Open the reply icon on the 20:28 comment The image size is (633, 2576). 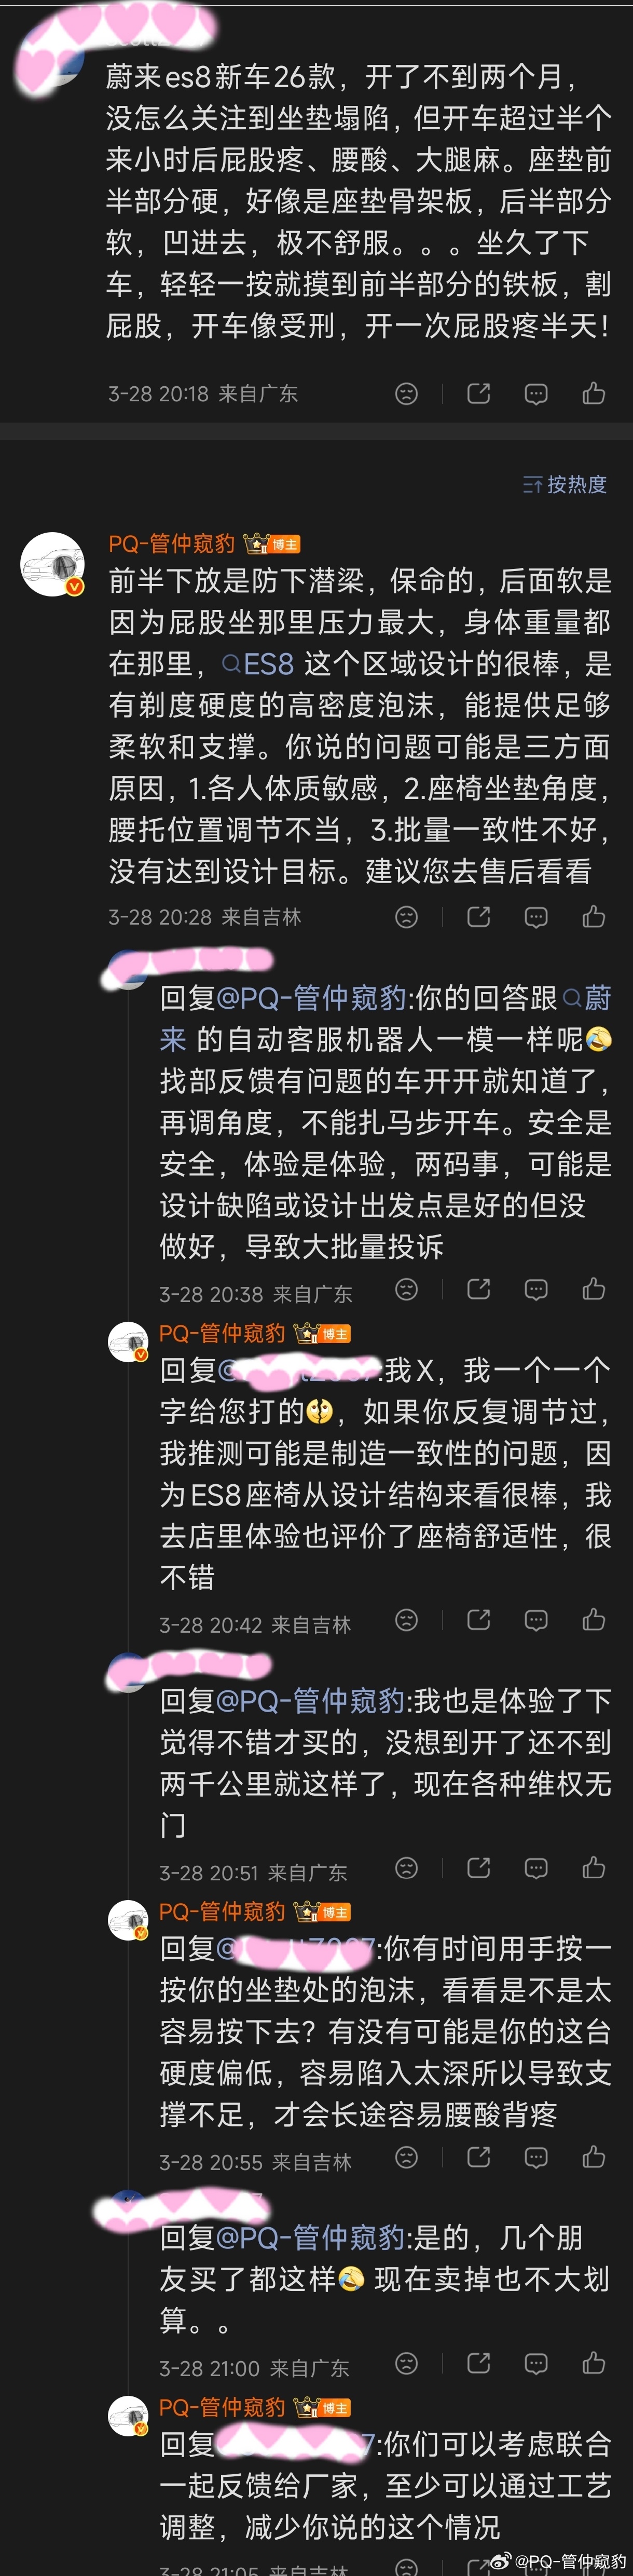(x=536, y=916)
